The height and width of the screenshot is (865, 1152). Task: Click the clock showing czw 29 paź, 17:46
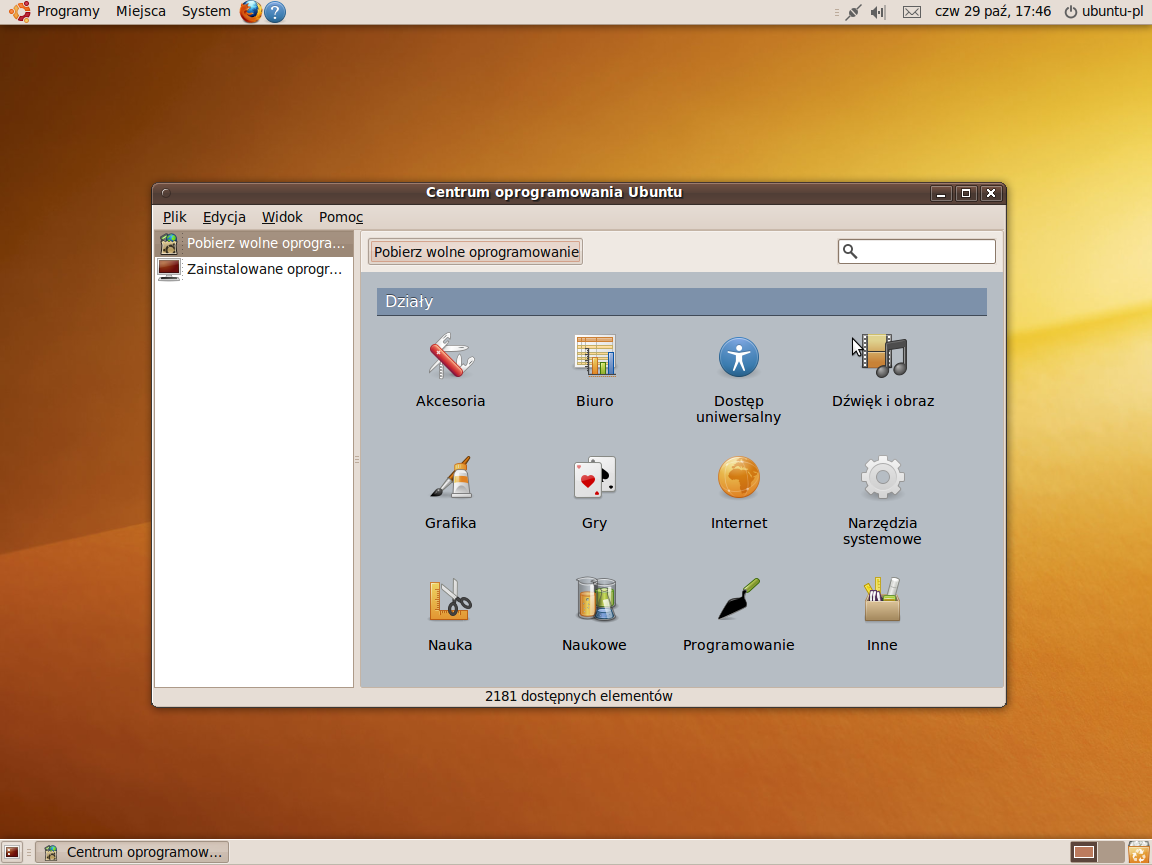993,11
